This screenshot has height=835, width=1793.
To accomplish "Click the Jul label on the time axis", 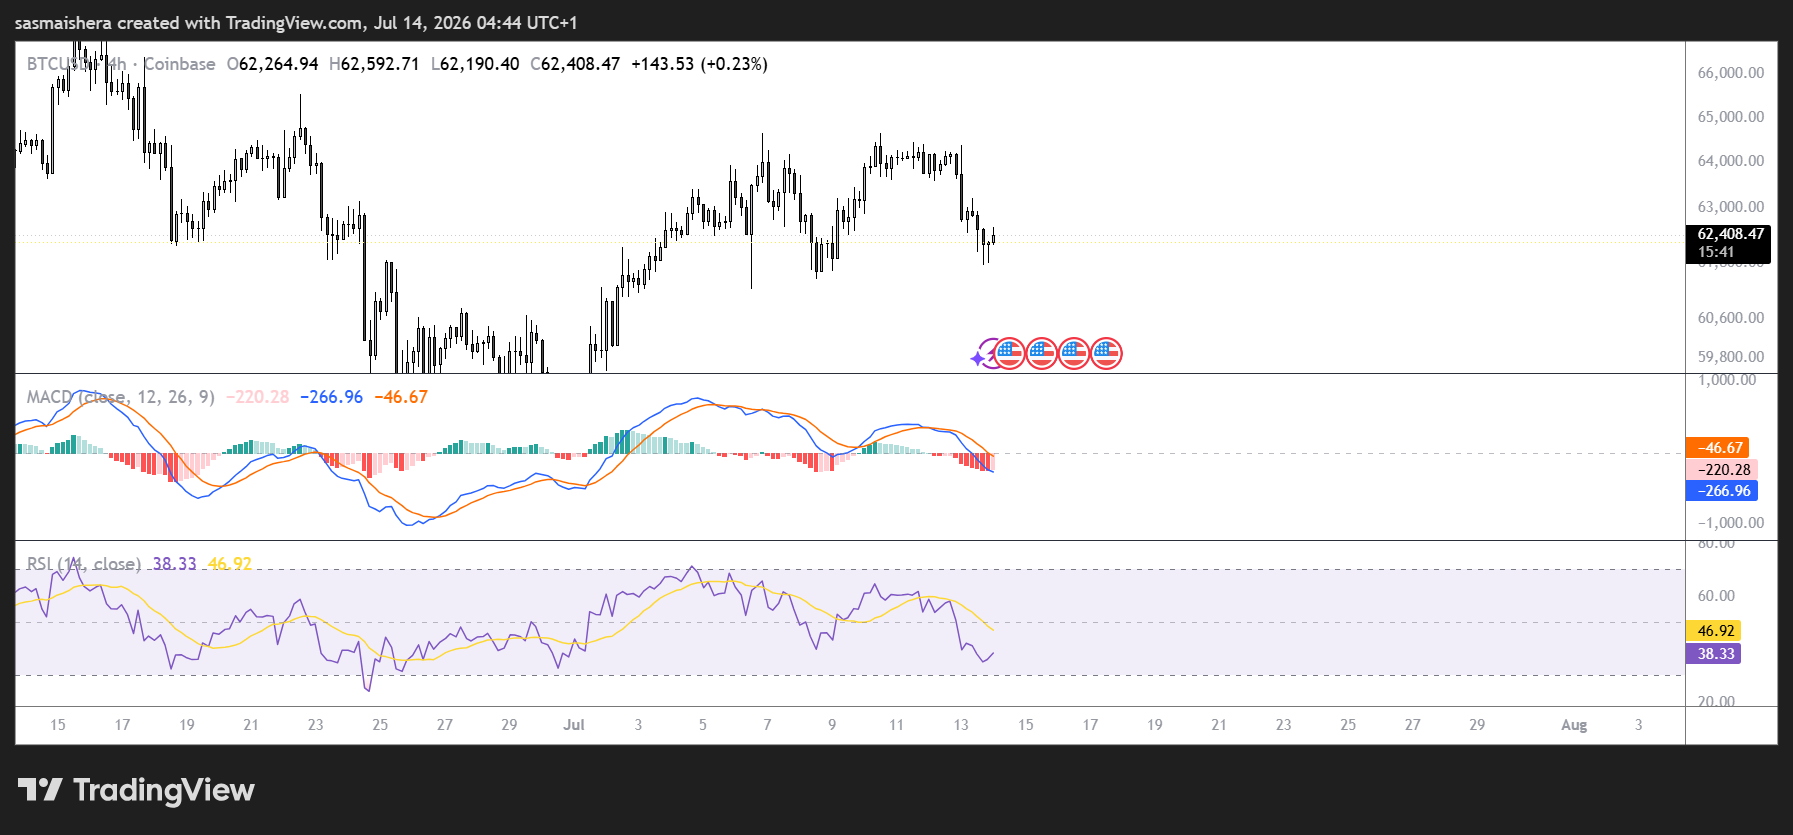I will 574,725.
